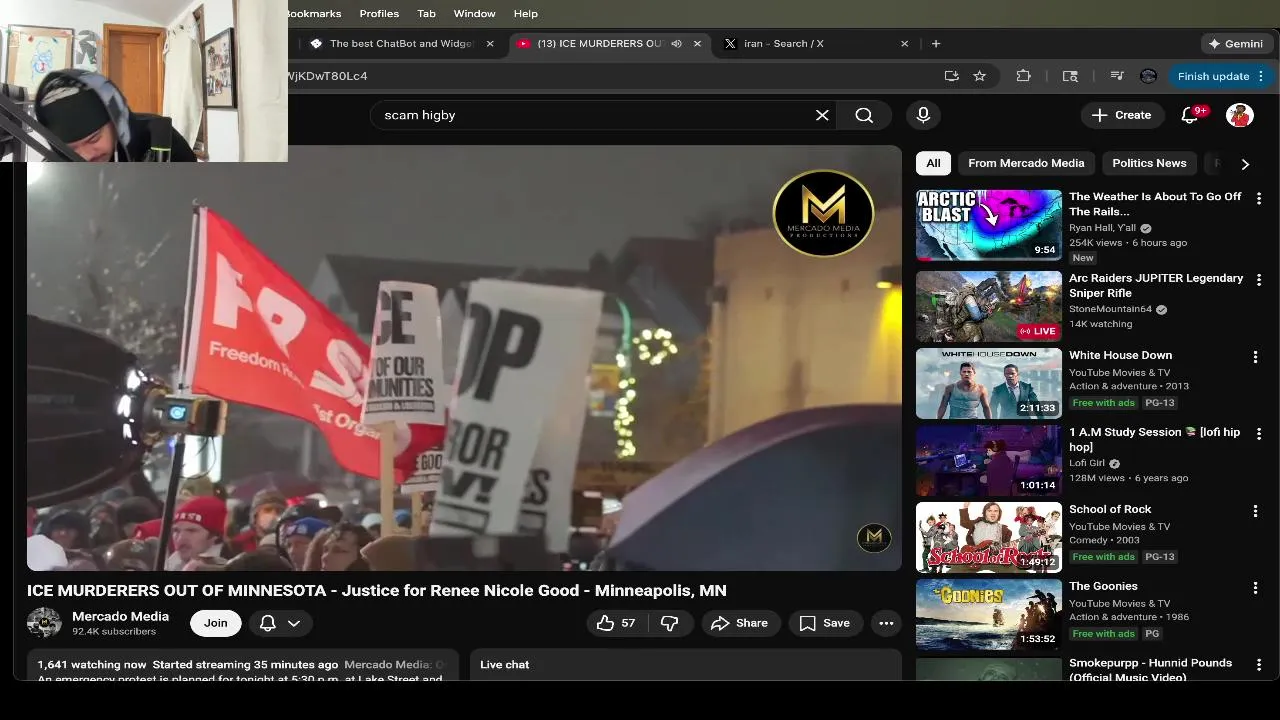Viewport: 1280px width, 720px height.
Task: Show more filter chips with arrow
Action: (x=1245, y=164)
